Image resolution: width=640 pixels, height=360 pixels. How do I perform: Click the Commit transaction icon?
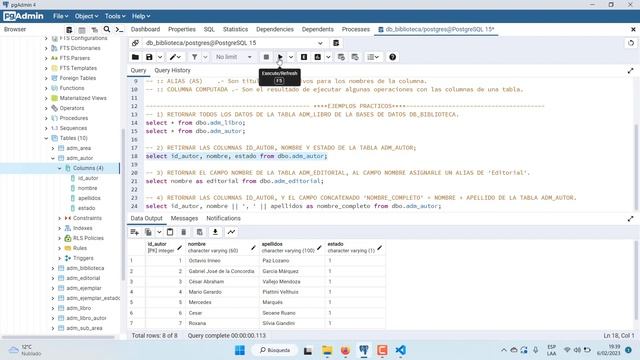click(341, 57)
